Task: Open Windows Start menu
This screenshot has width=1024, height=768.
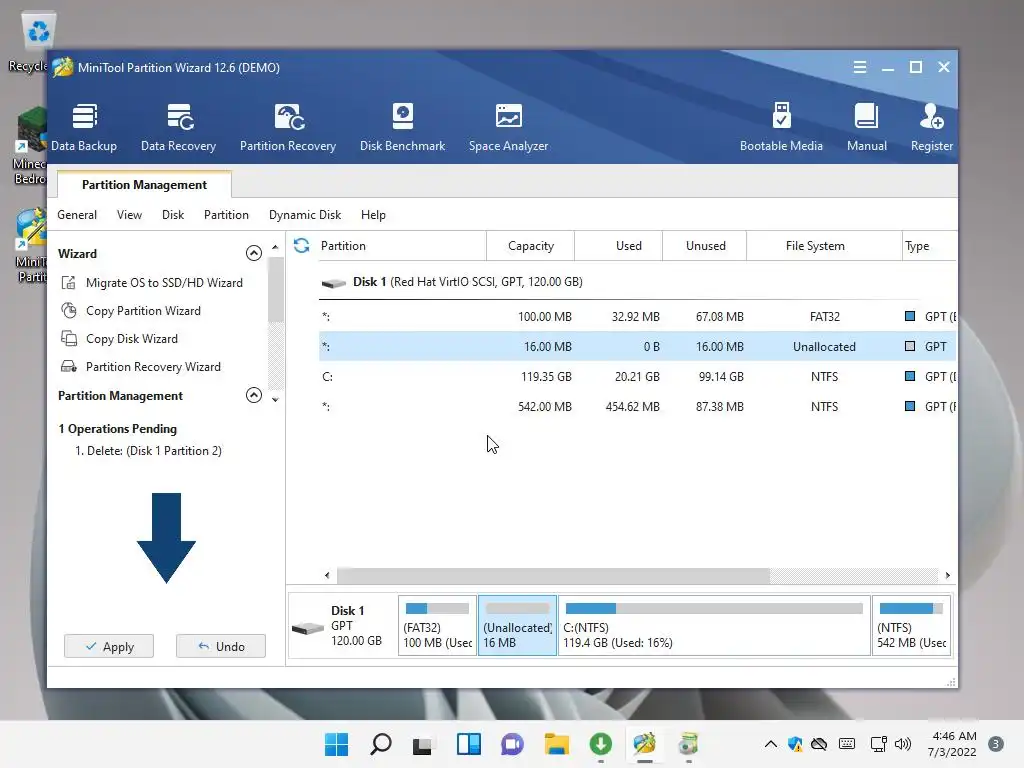Action: (336, 744)
